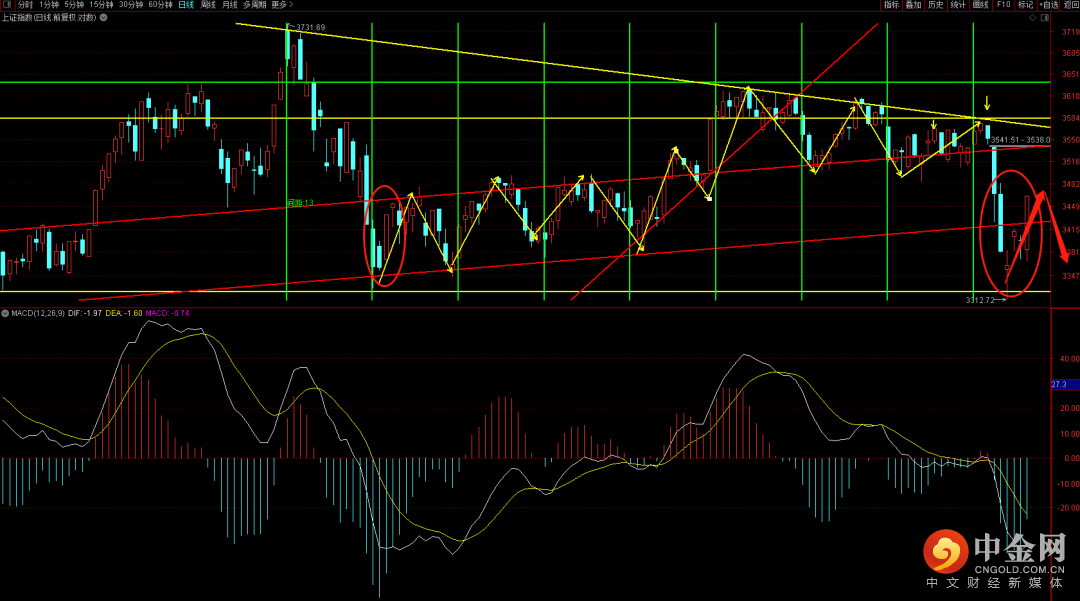Open dropdown beside 上证指数 chart title
Image resolution: width=1080 pixels, height=601 pixels.
click(103, 18)
